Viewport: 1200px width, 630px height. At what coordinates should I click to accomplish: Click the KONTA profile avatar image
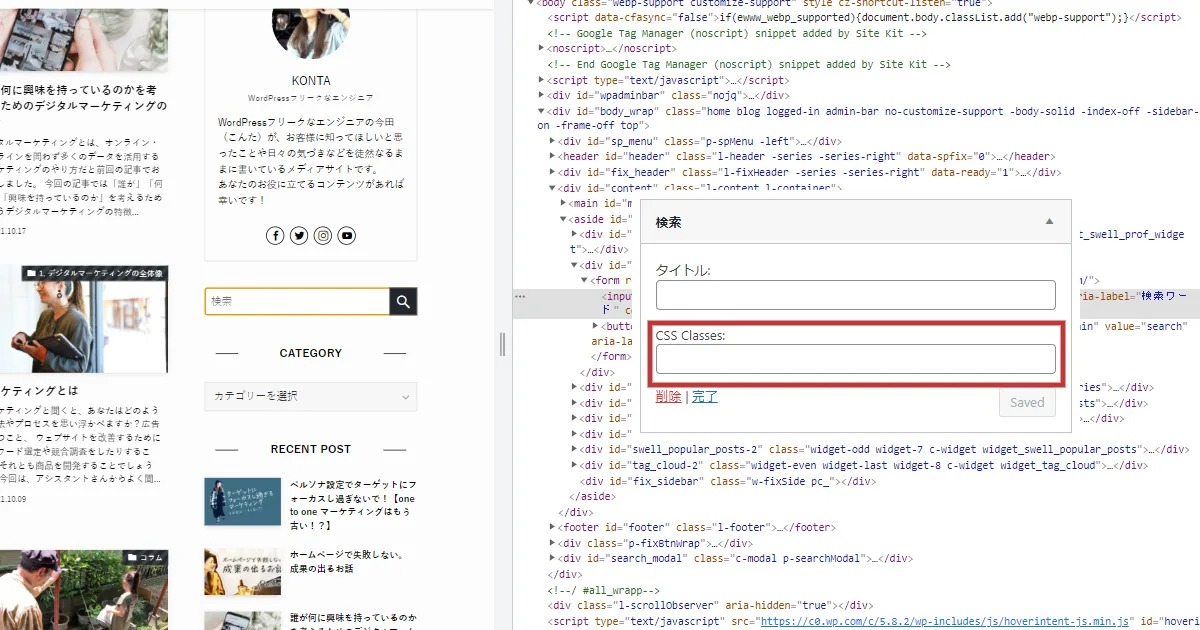(x=310, y=30)
